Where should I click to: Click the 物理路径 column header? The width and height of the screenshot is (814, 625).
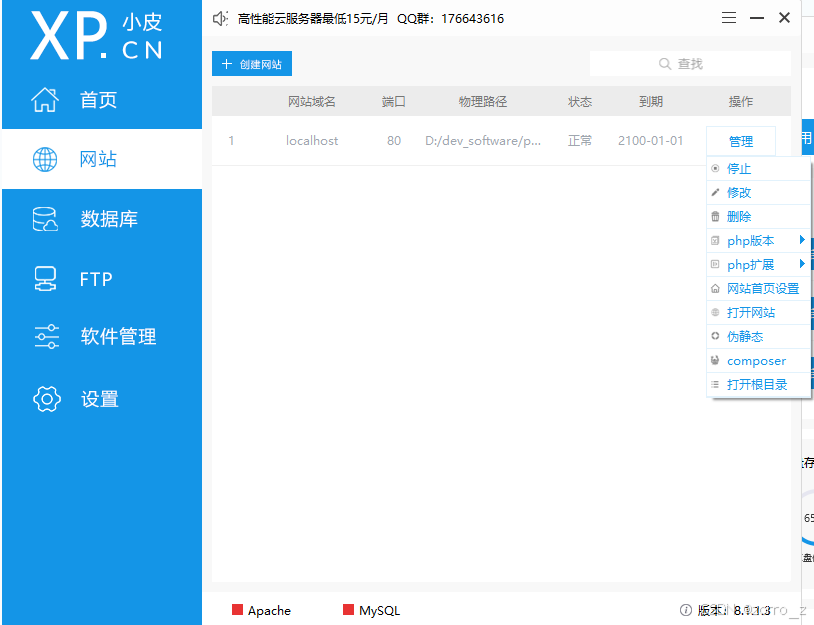(483, 101)
